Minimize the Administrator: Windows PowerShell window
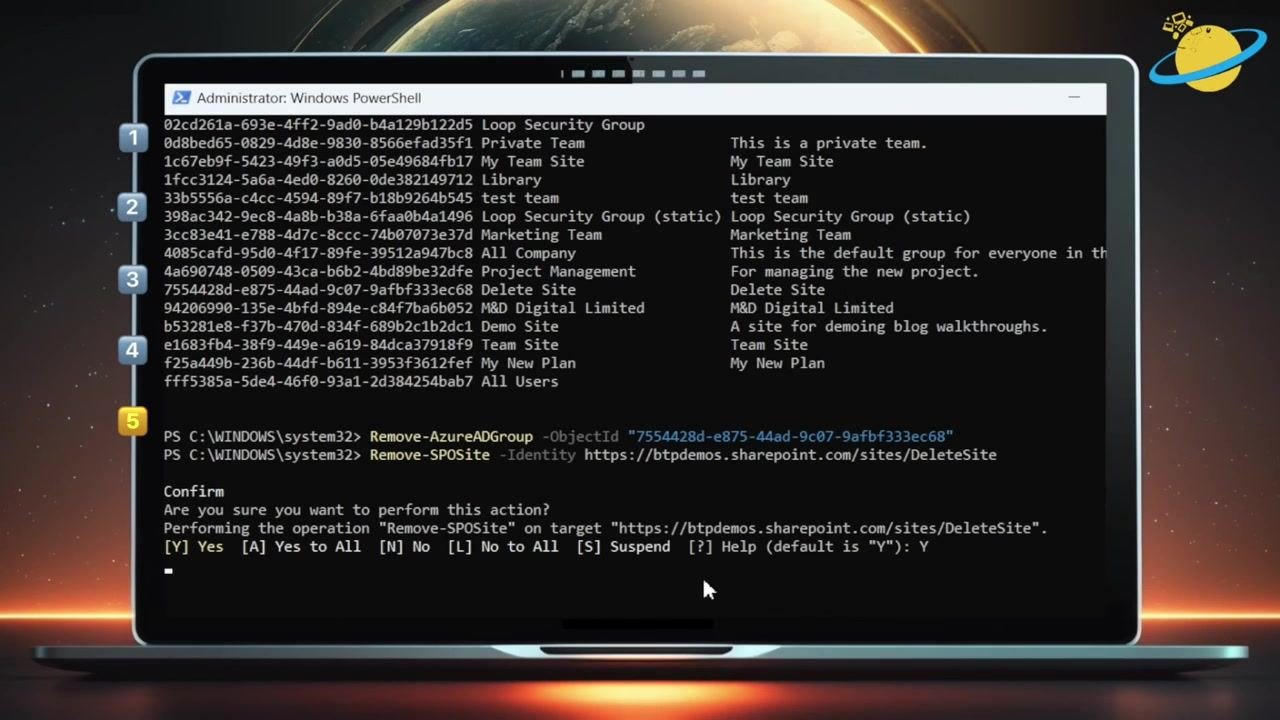 tap(1074, 98)
